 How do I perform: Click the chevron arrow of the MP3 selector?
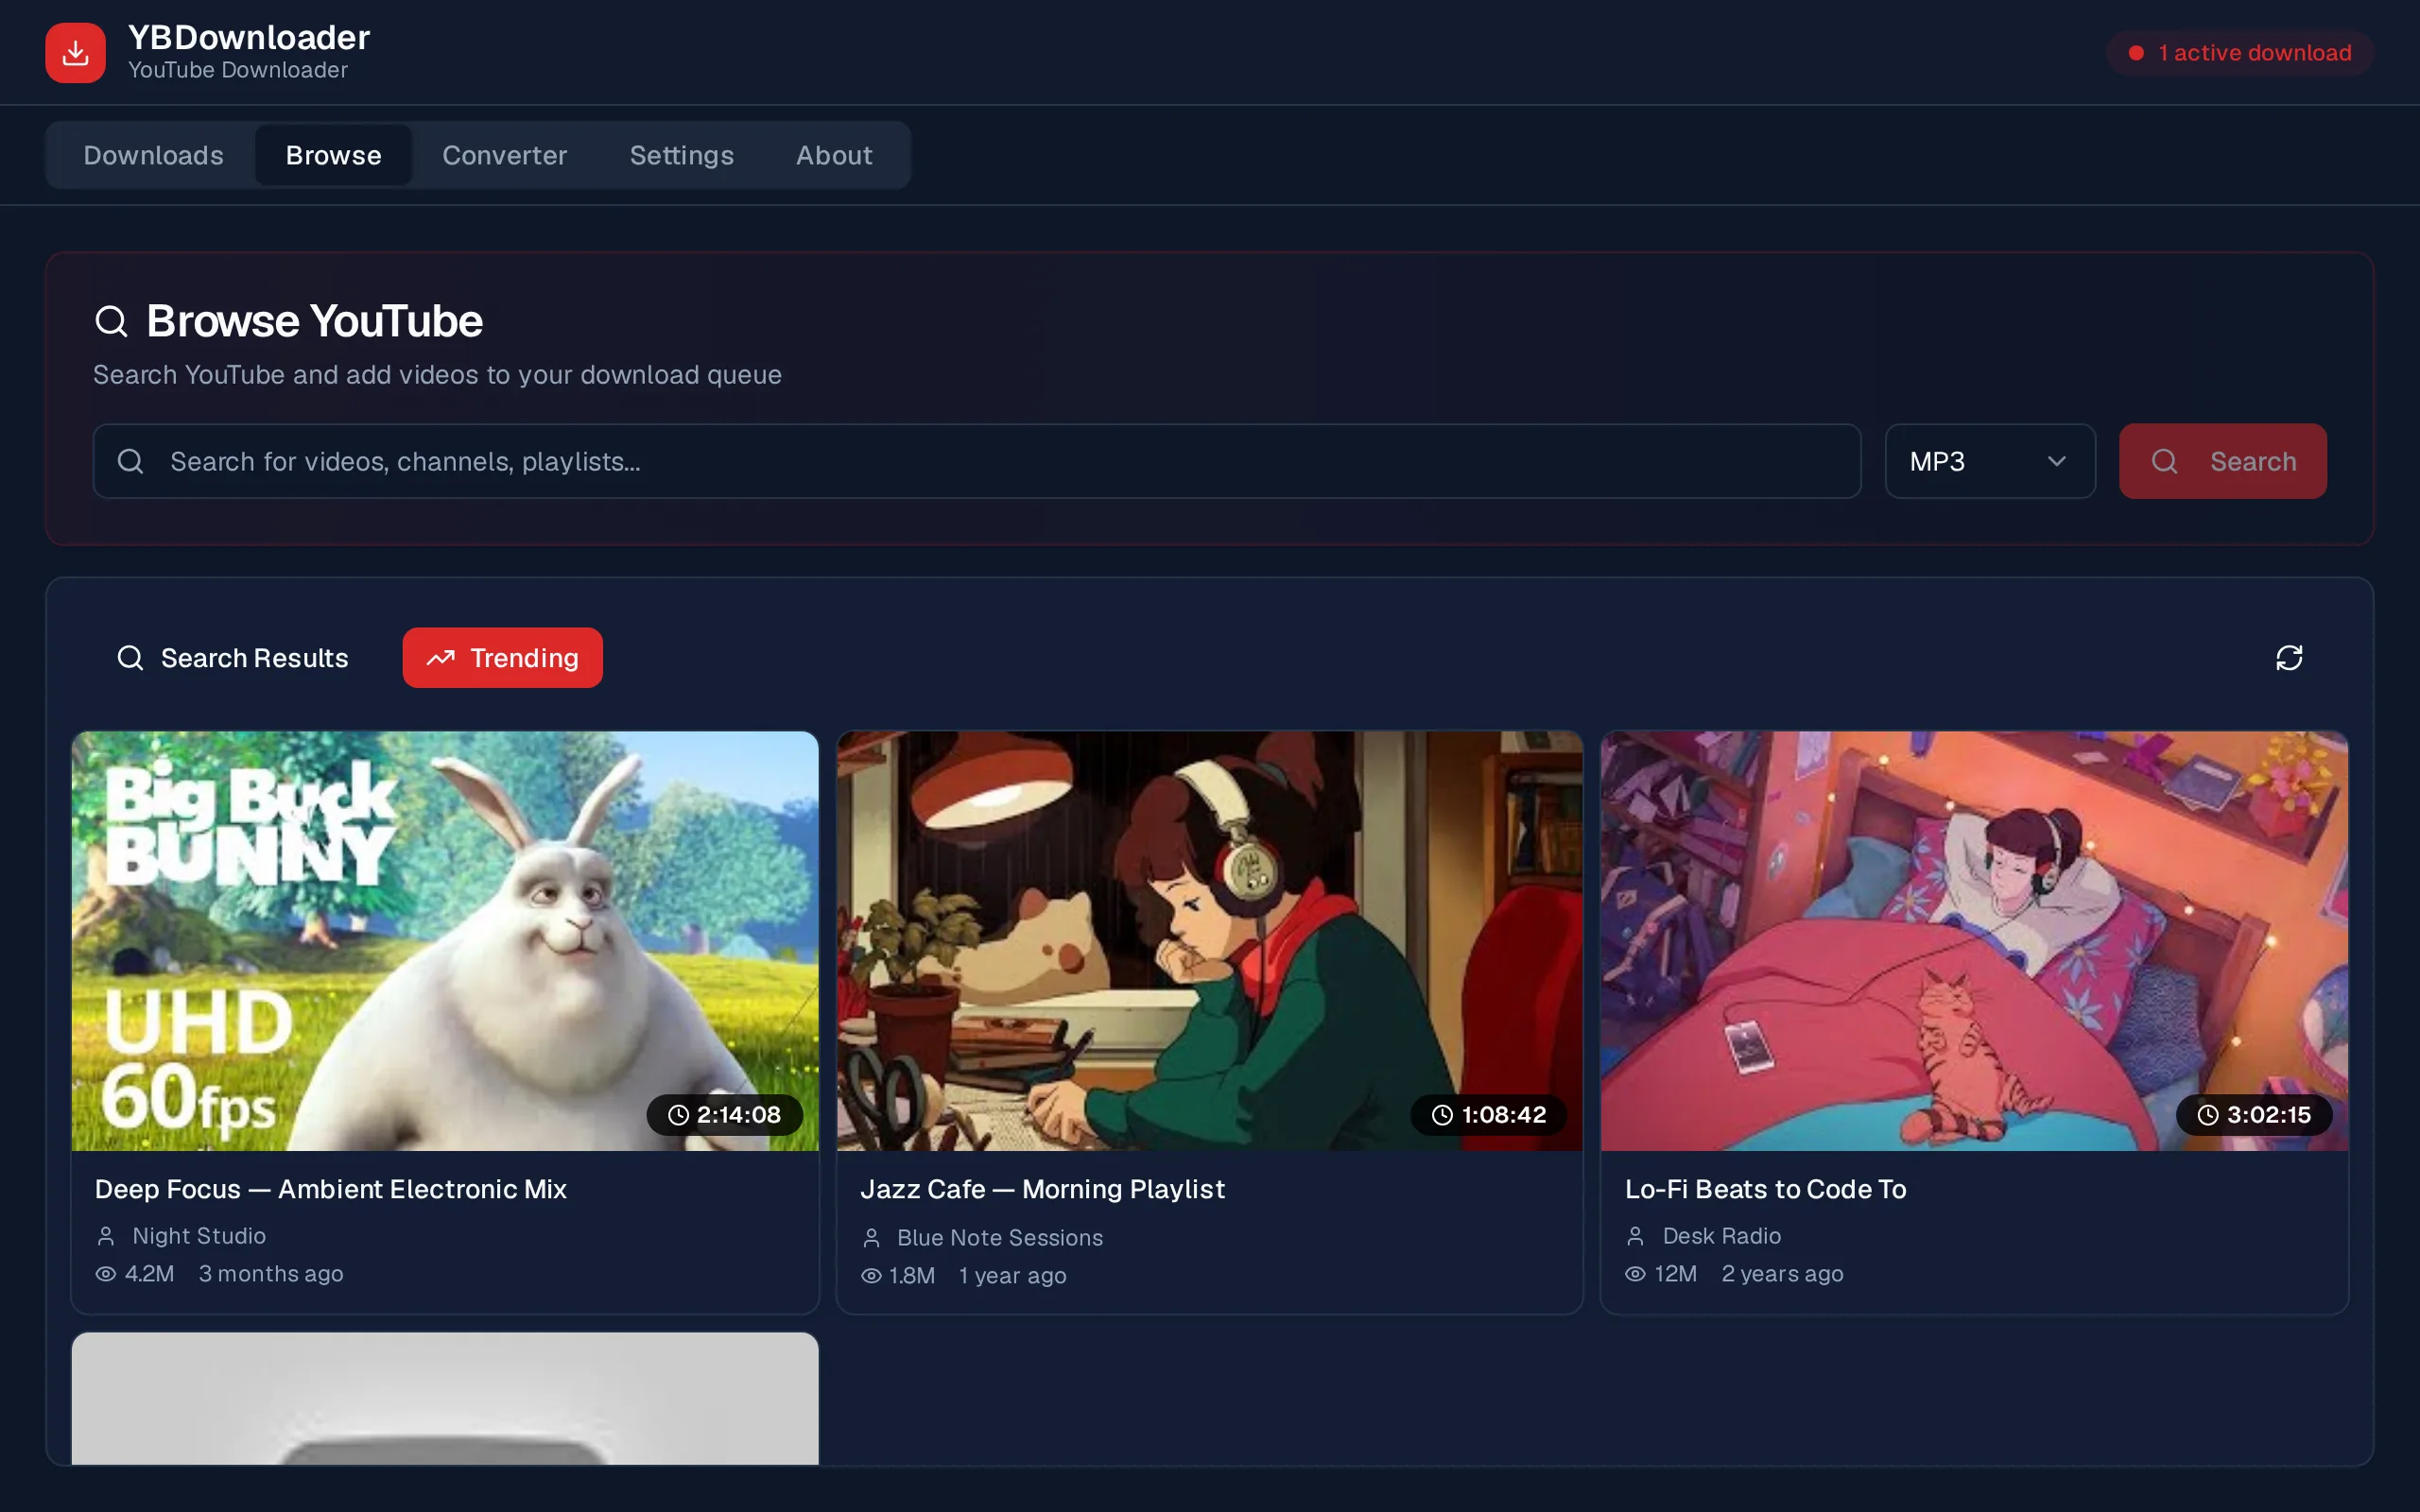point(2057,461)
